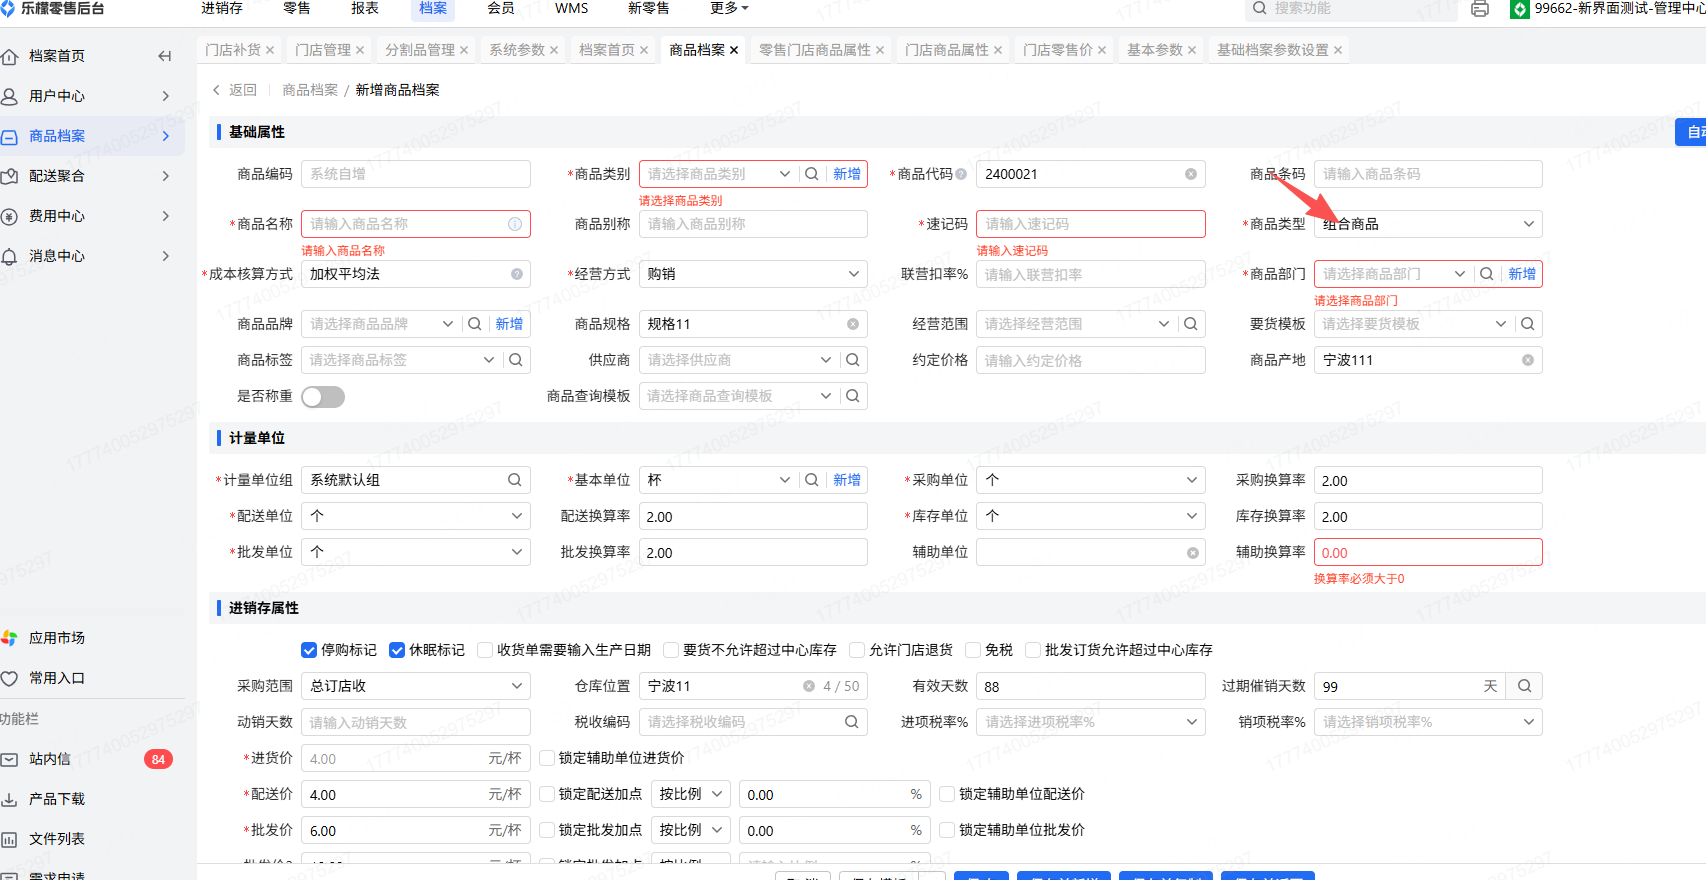Click search icon beside 商品品牌 dropdown
The width and height of the screenshot is (1706, 880).
tap(475, 324)
